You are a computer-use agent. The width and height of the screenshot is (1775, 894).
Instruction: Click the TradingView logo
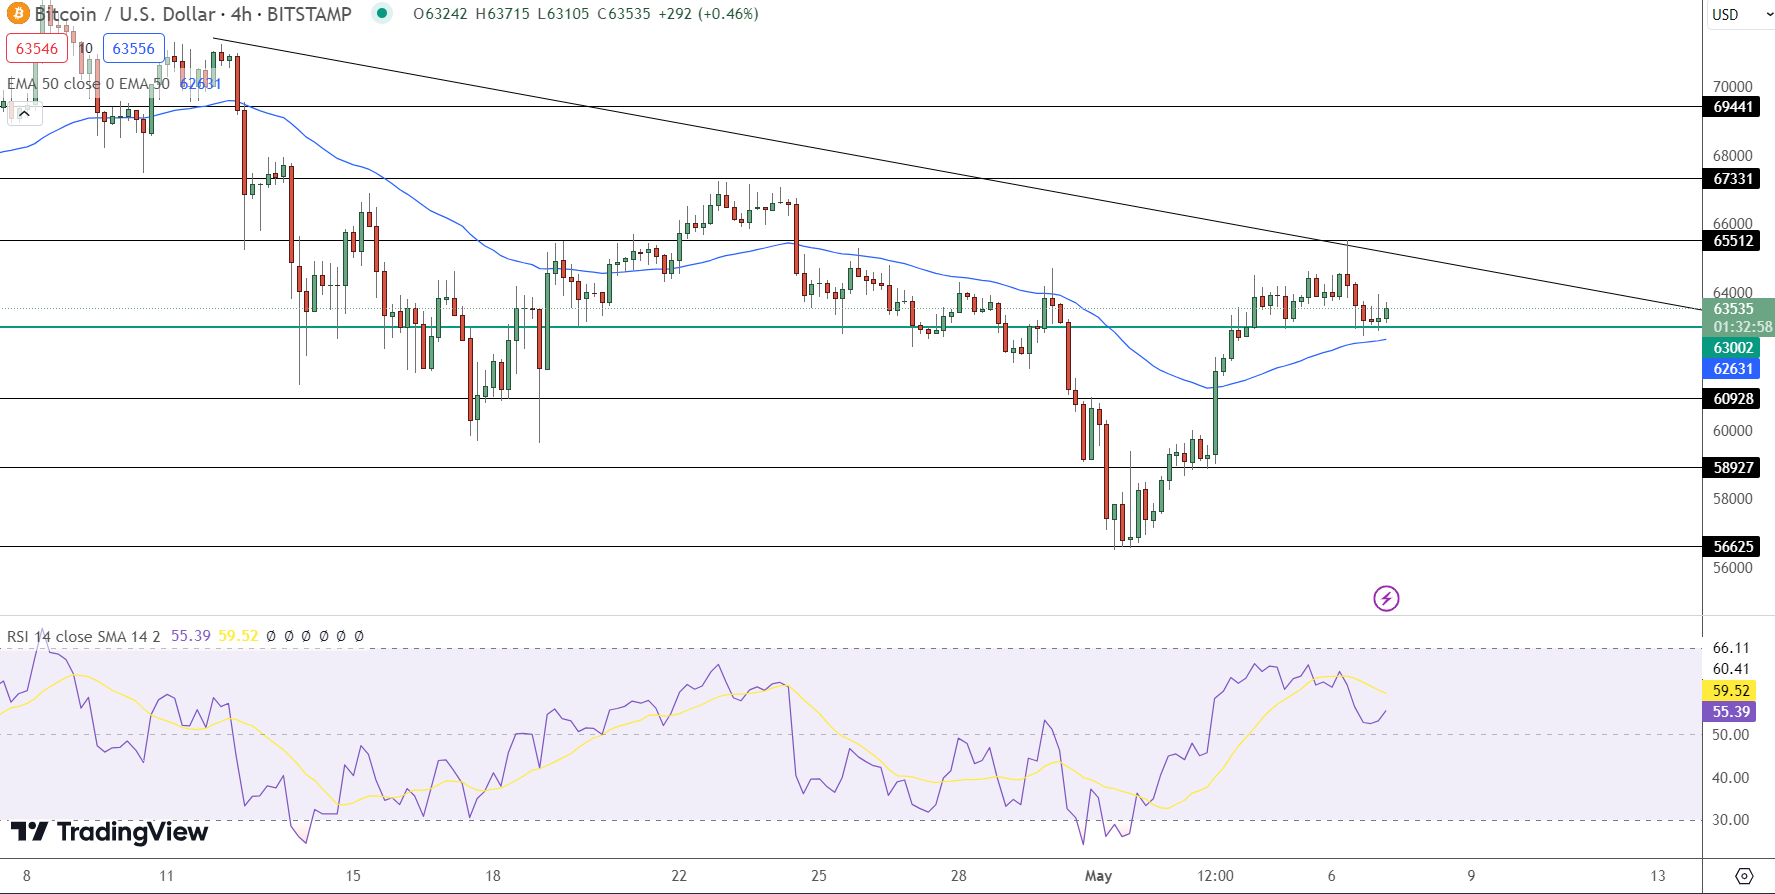(109, 832)
